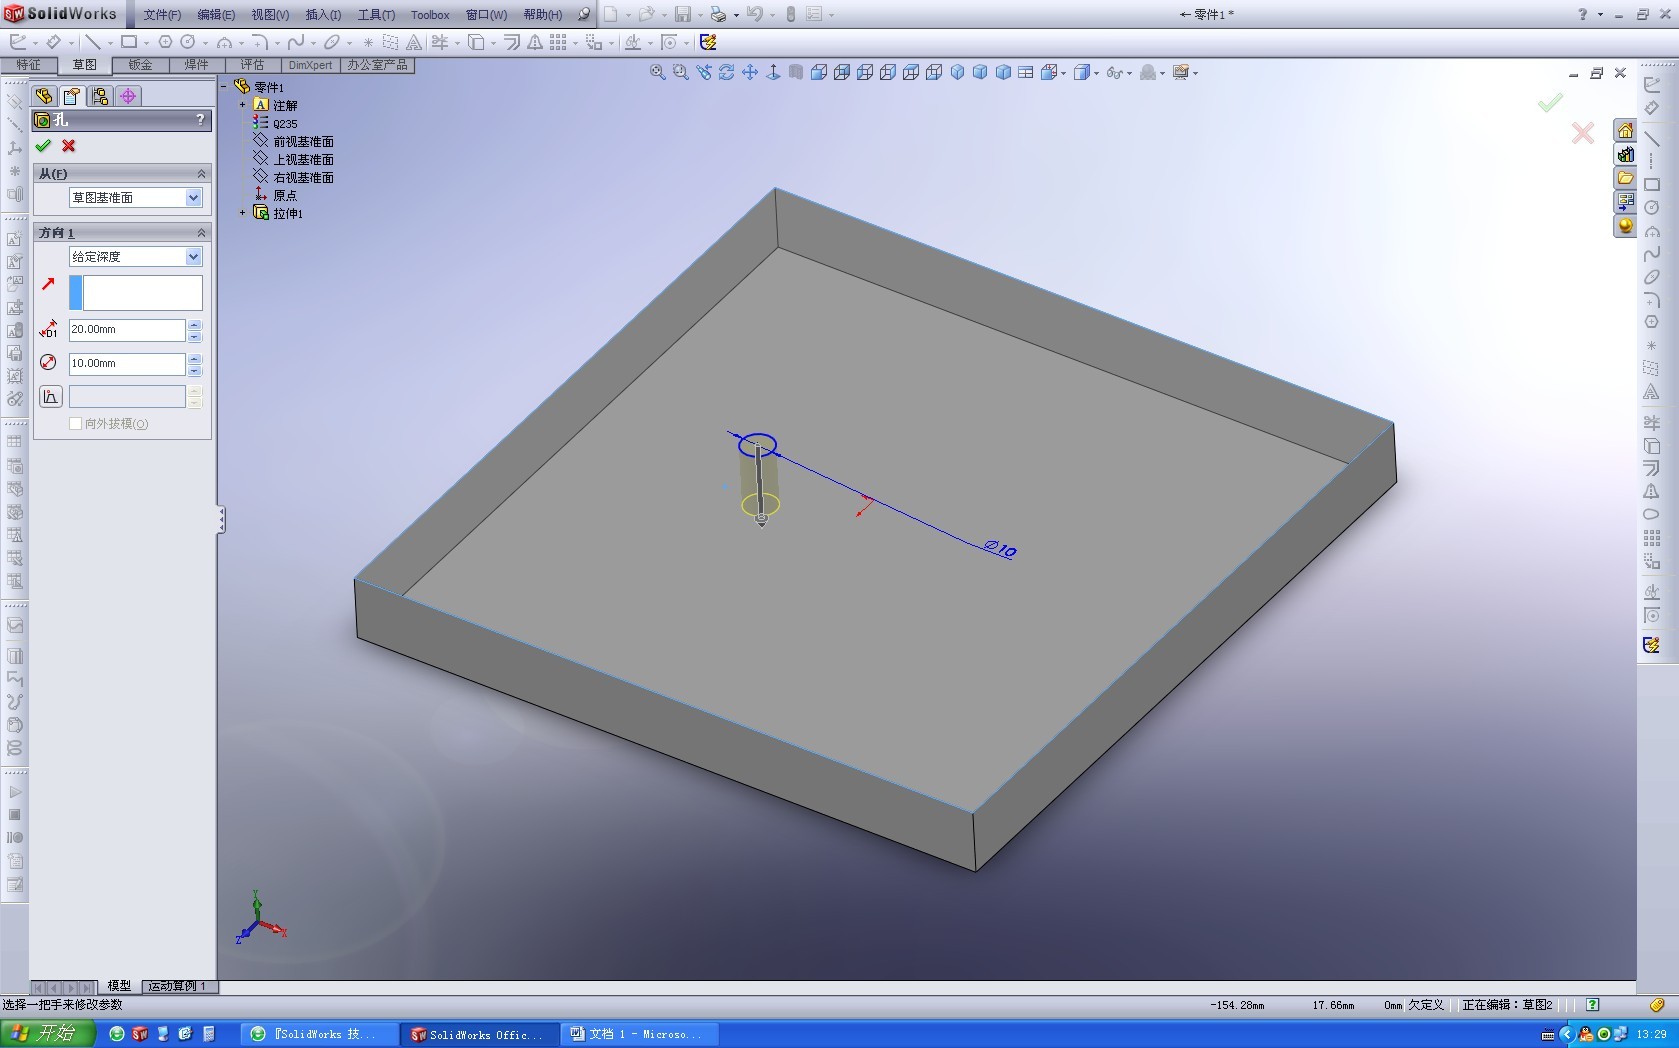Open the ConfigurationManager tab icon

pos(99,96)
